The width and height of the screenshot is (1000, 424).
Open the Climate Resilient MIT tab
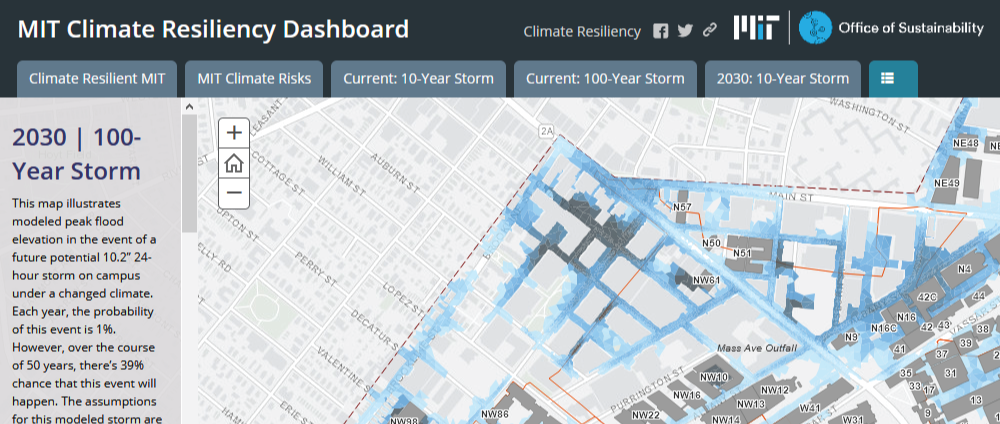click(97, 78)
